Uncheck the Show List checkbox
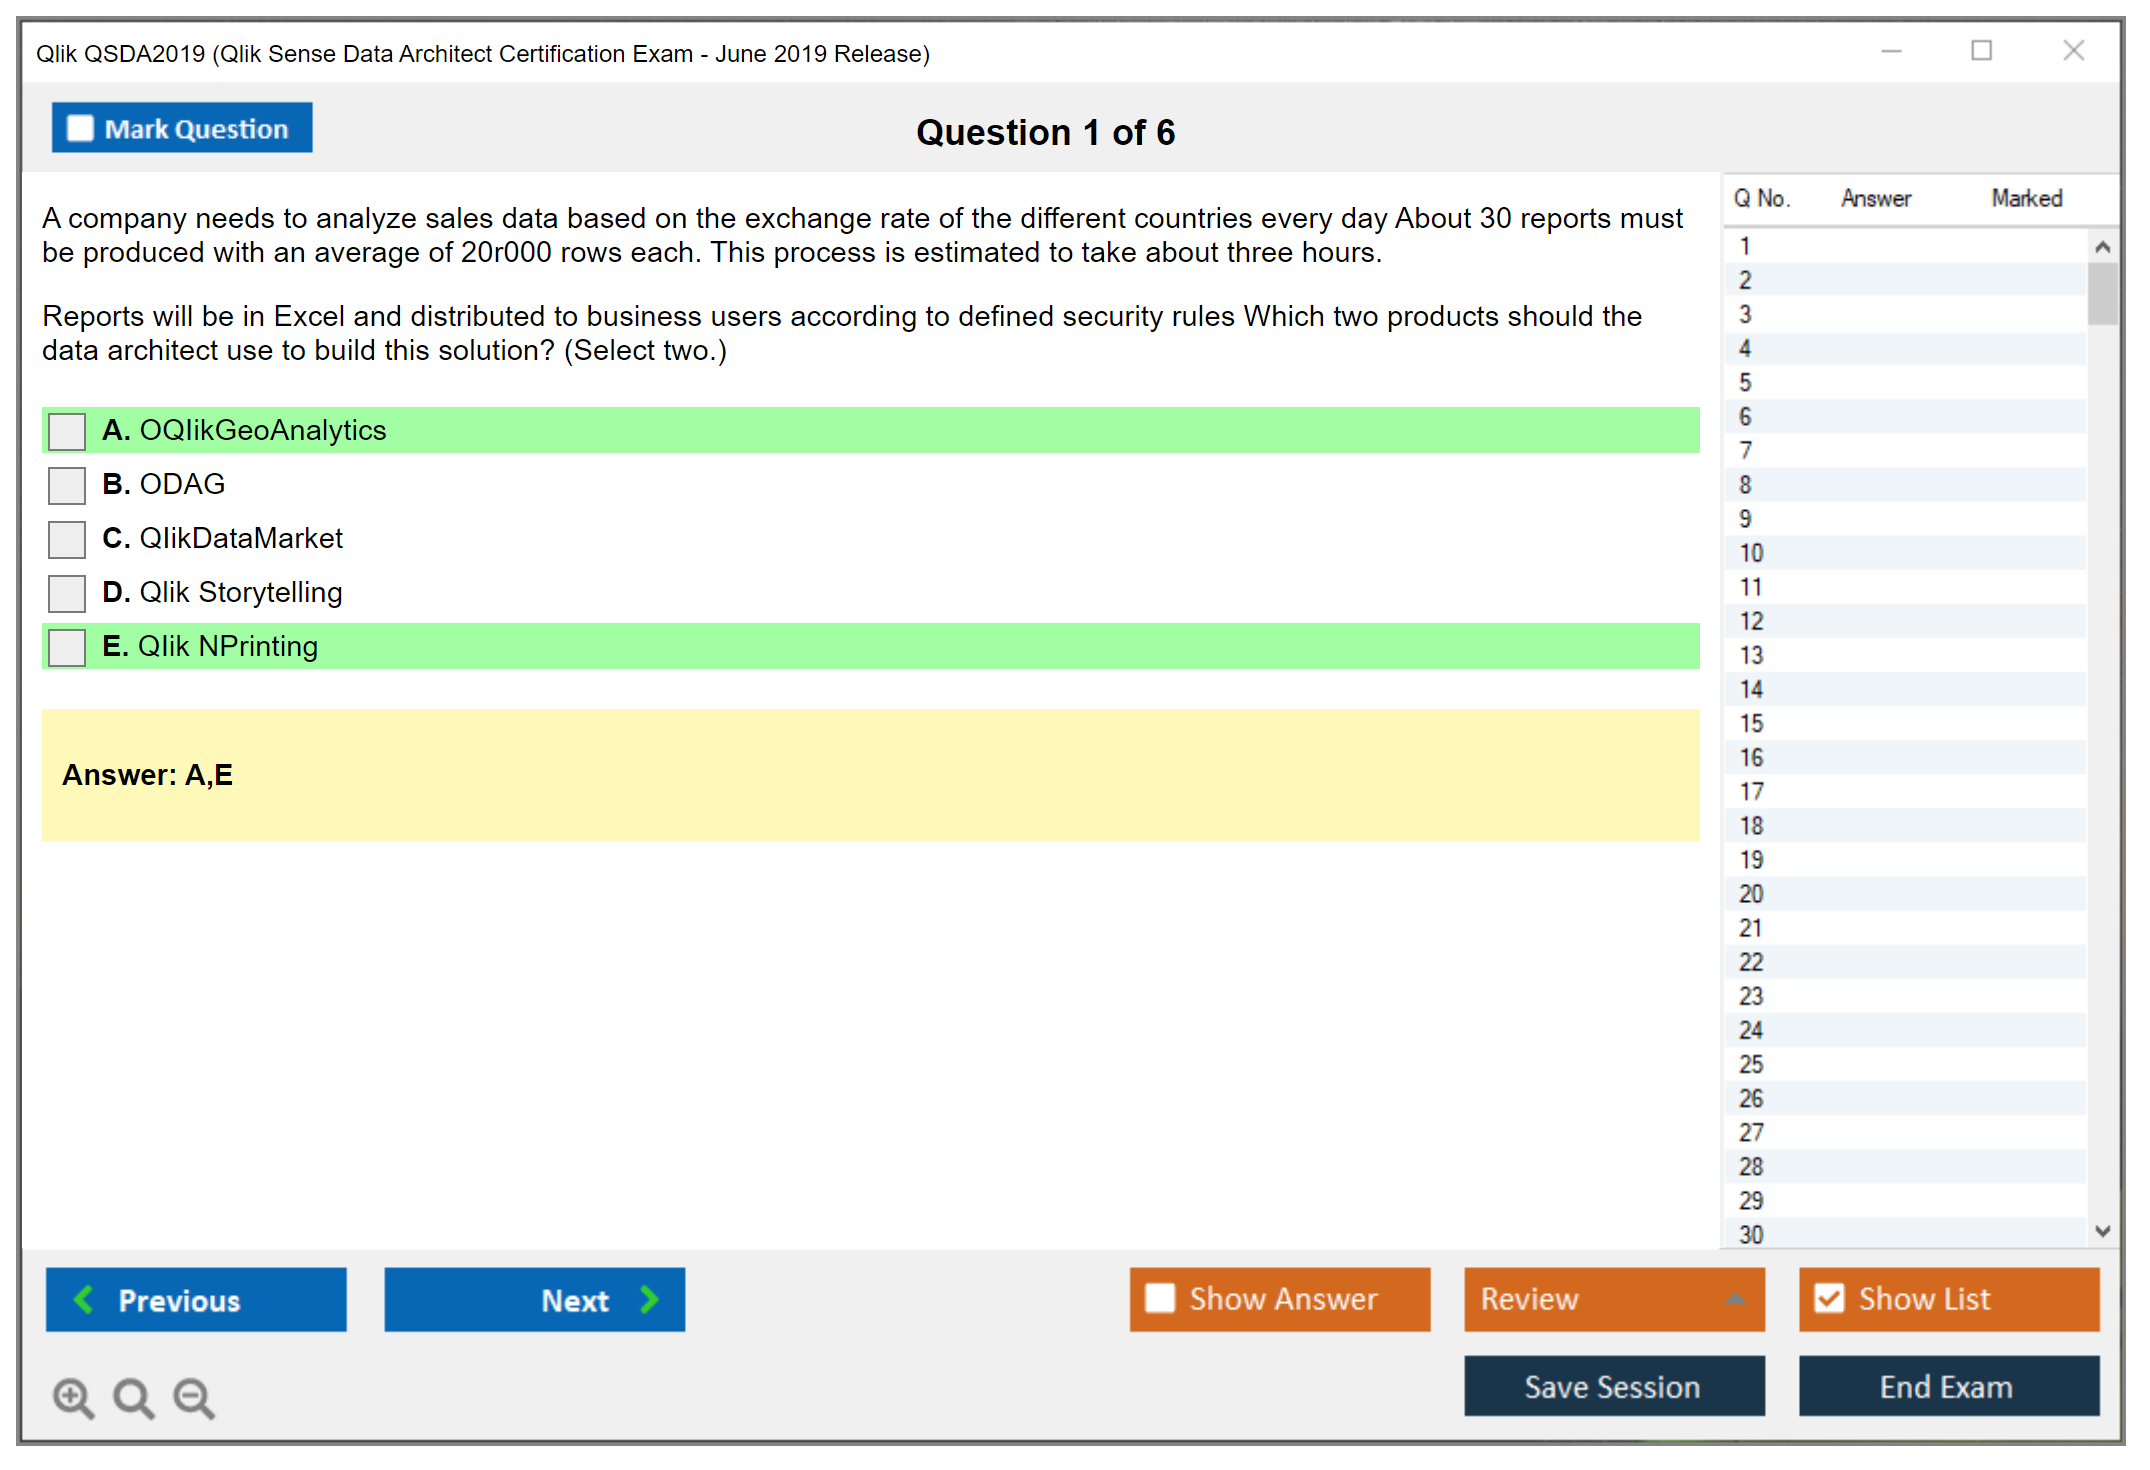2150x1470 pixels. (1829, 1298)
